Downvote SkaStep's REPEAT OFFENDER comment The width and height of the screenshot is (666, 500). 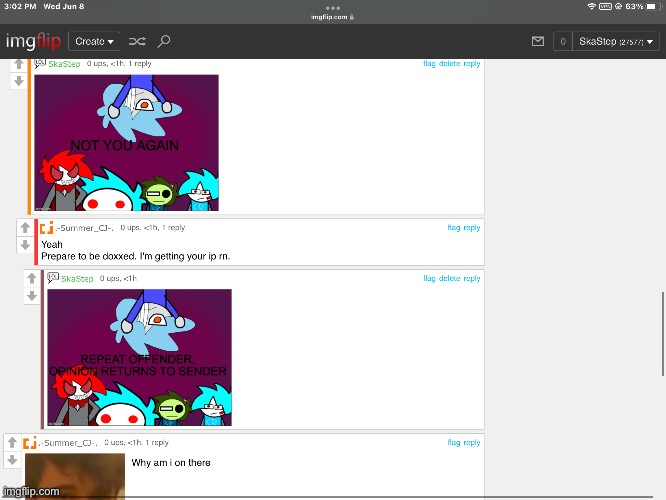[x=32, y=296]
